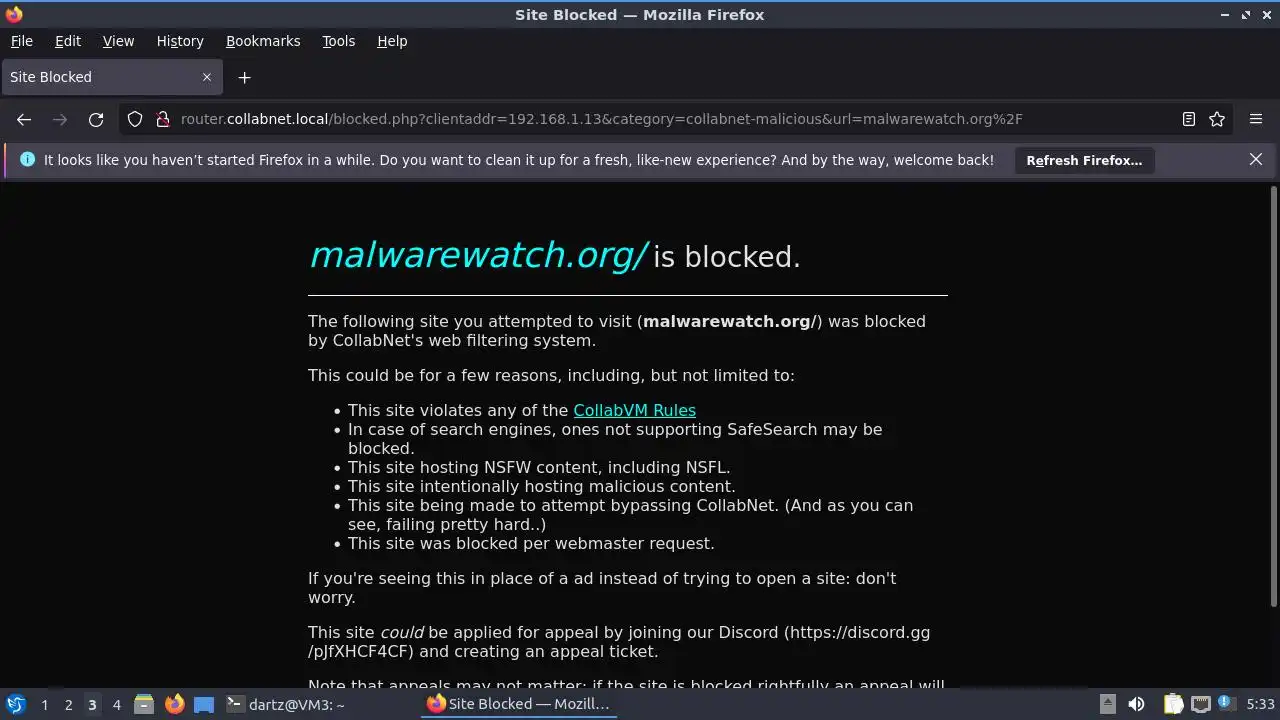1280x720 pixels.
Task: Open the File menu
Action: [22, 41]
